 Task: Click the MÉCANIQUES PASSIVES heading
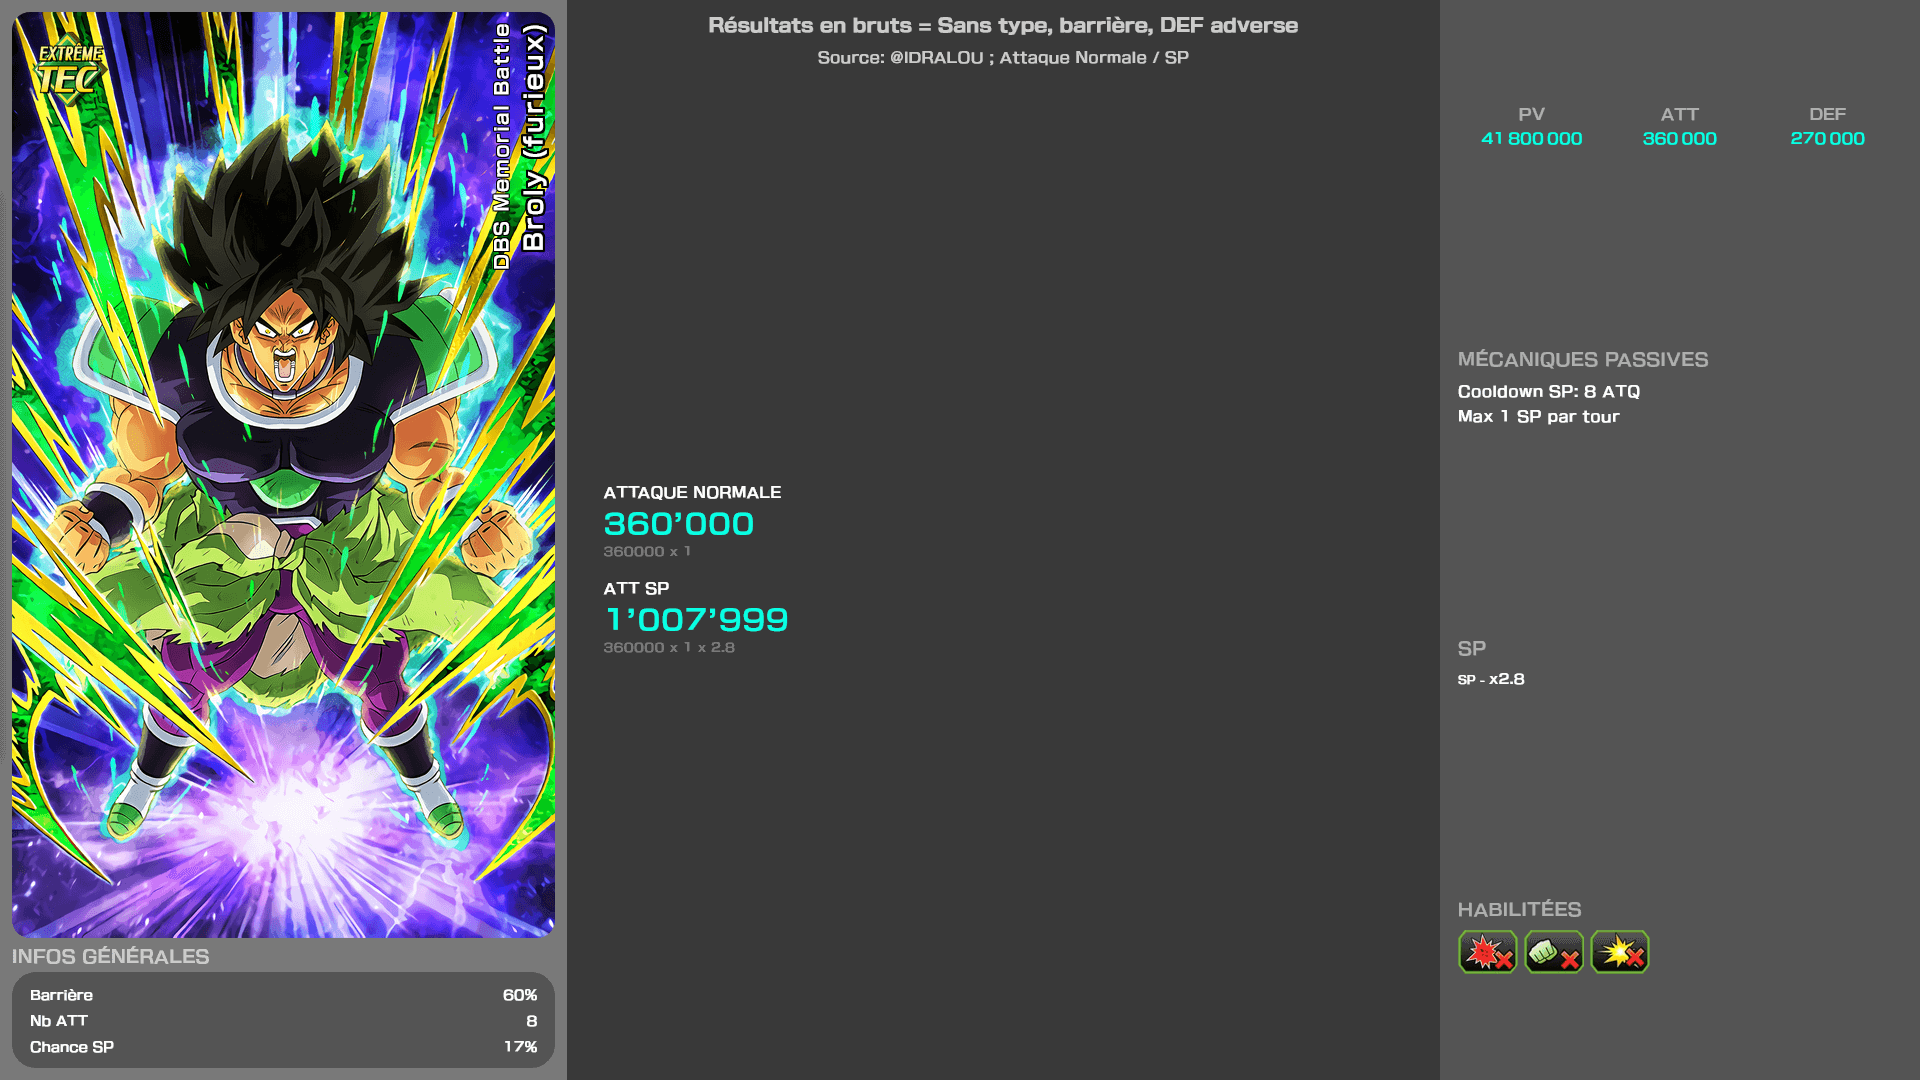pos(1582,360)
